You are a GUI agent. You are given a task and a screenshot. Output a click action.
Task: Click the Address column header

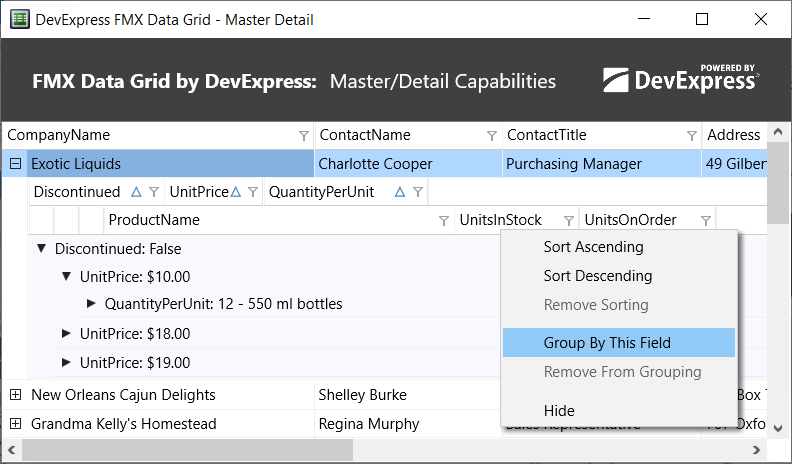coord(734,135)
